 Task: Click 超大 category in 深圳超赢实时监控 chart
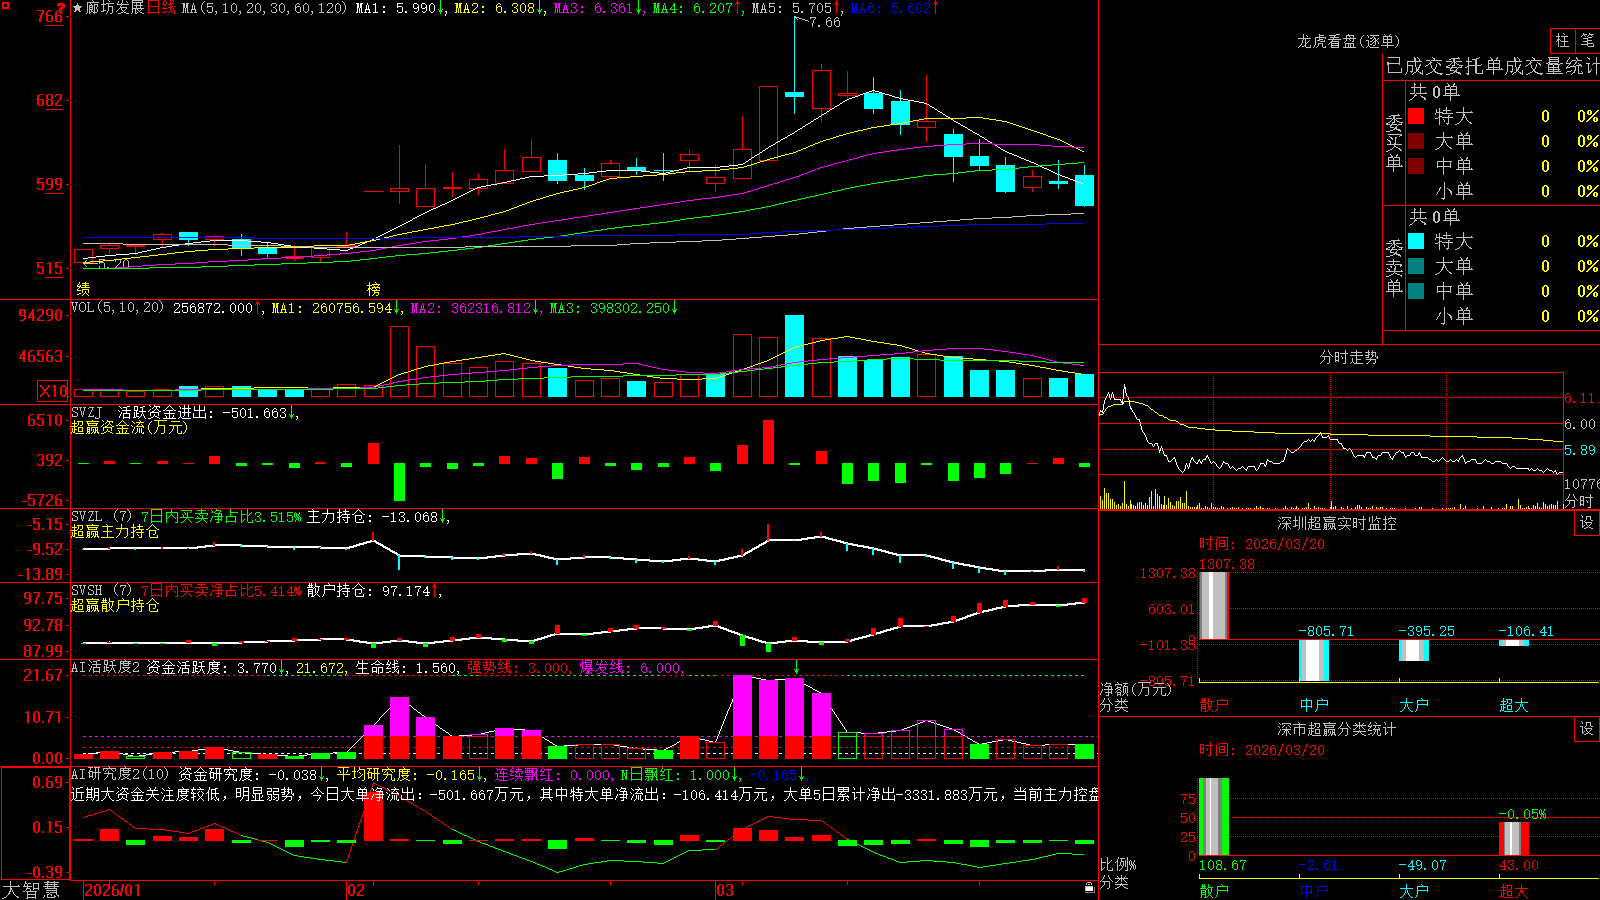click(x=1514, y=705)
